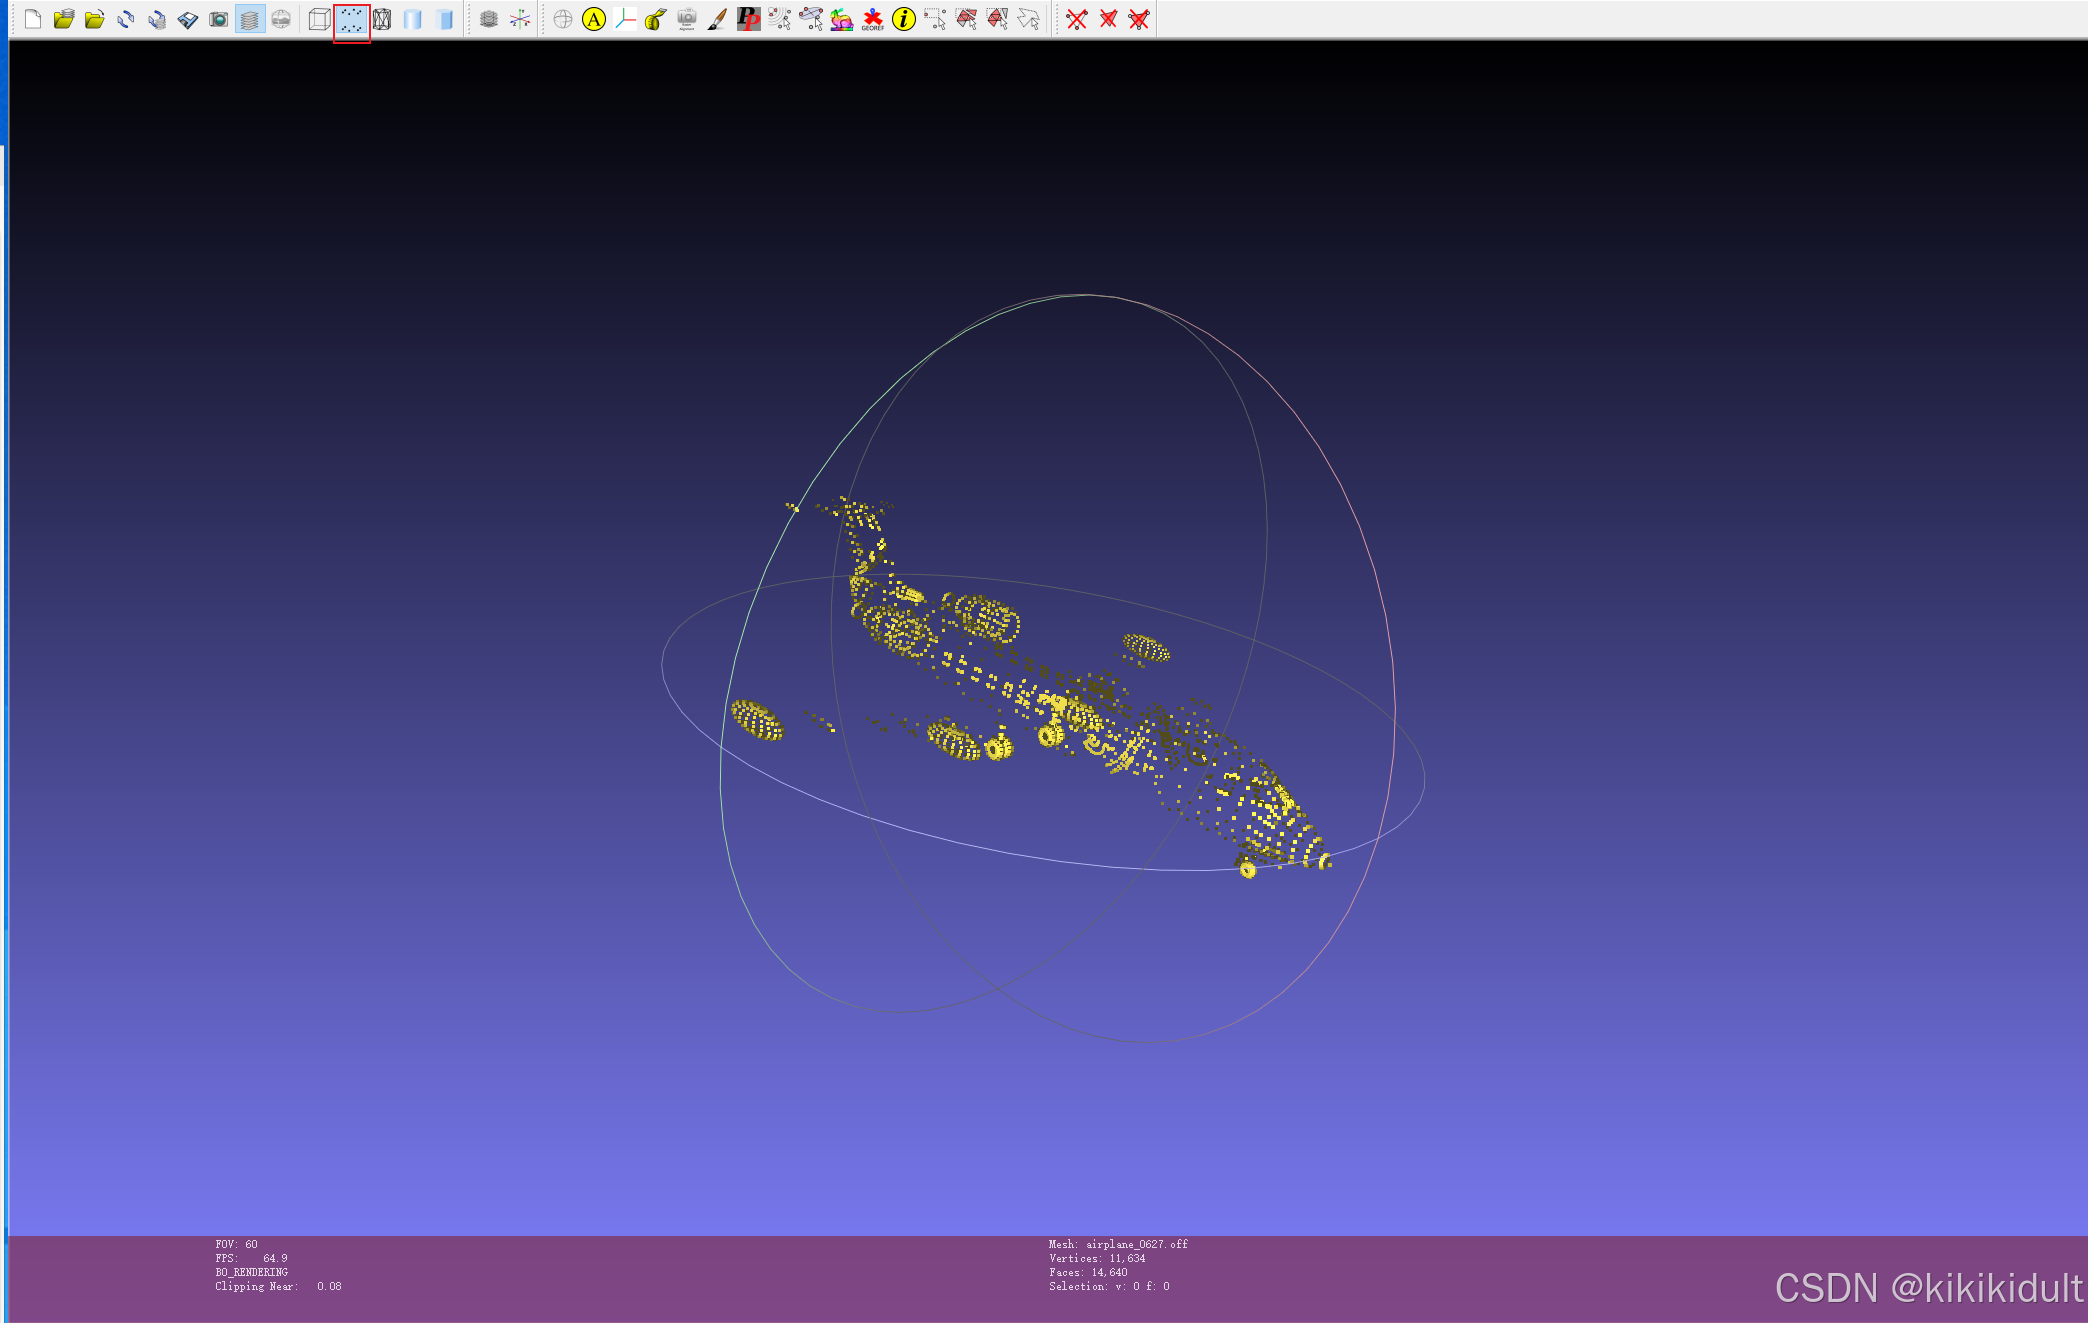Image resolution: width=2088 pixels, height=1323 pixels.
Task: Click the Import Mesh folder icon
Action: click(95, 19)
